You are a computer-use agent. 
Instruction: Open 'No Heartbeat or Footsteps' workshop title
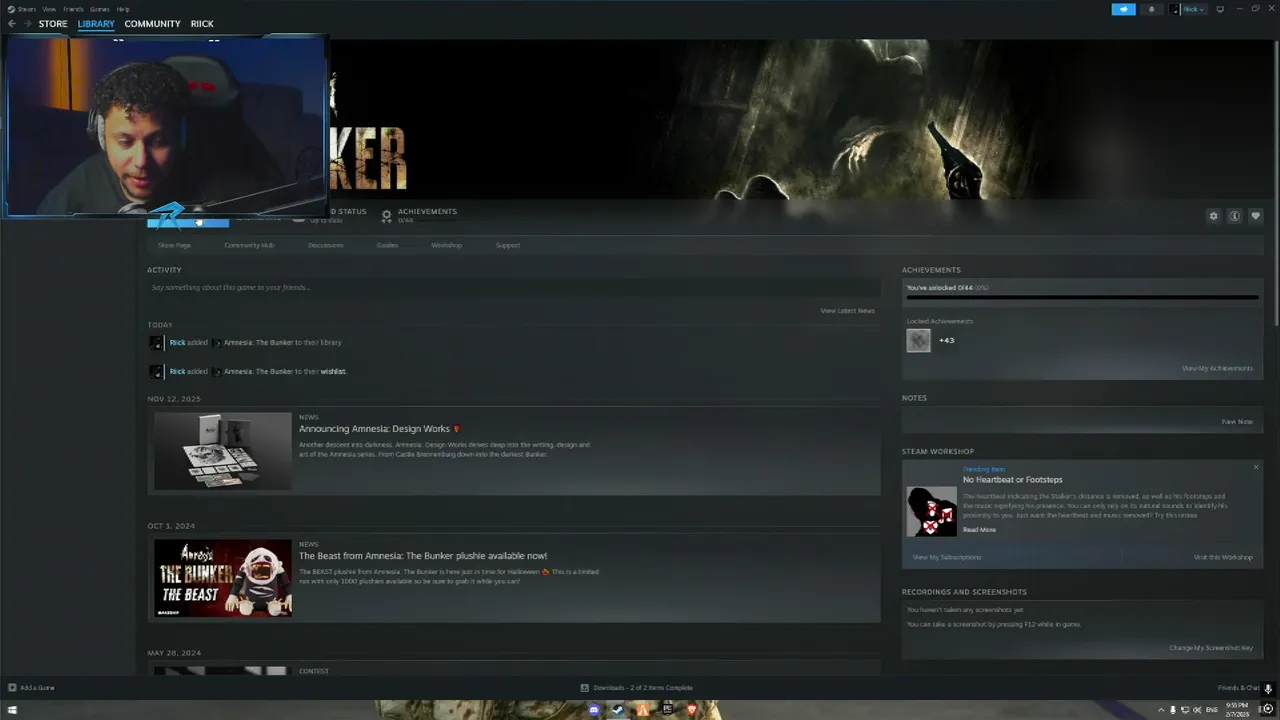click(x=1013, y=480)
